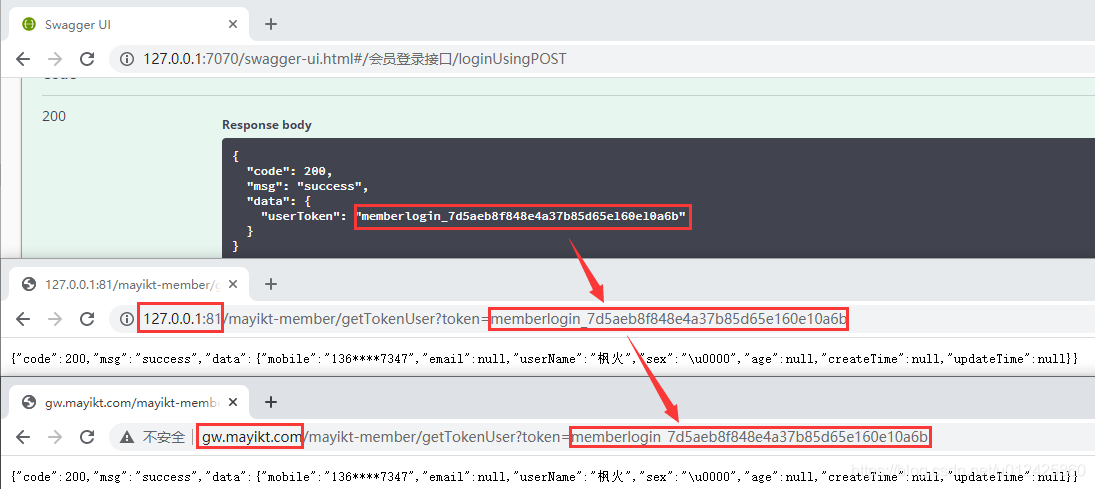Open new tab in the 127.0.0.1:81 window
The width and height of the screenshot is (1095, 489).
coord(271,284)
